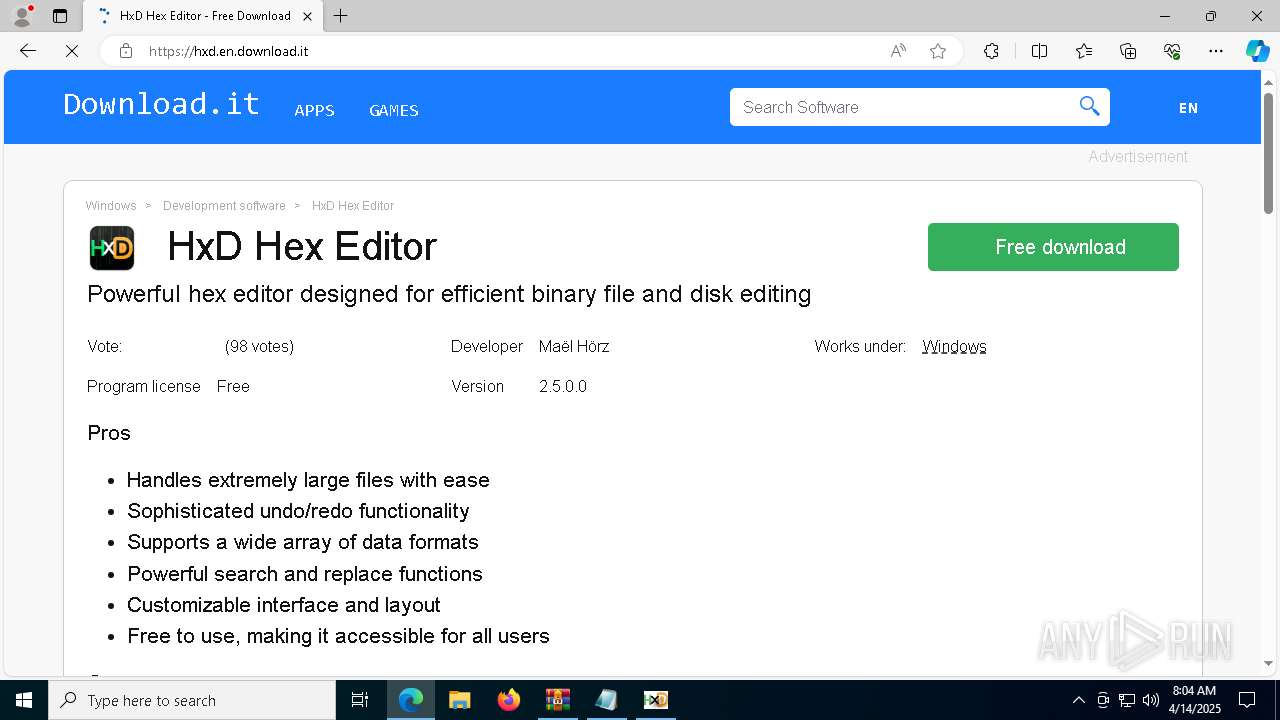Open File Explorer from the taskbar

coord(459,700)
